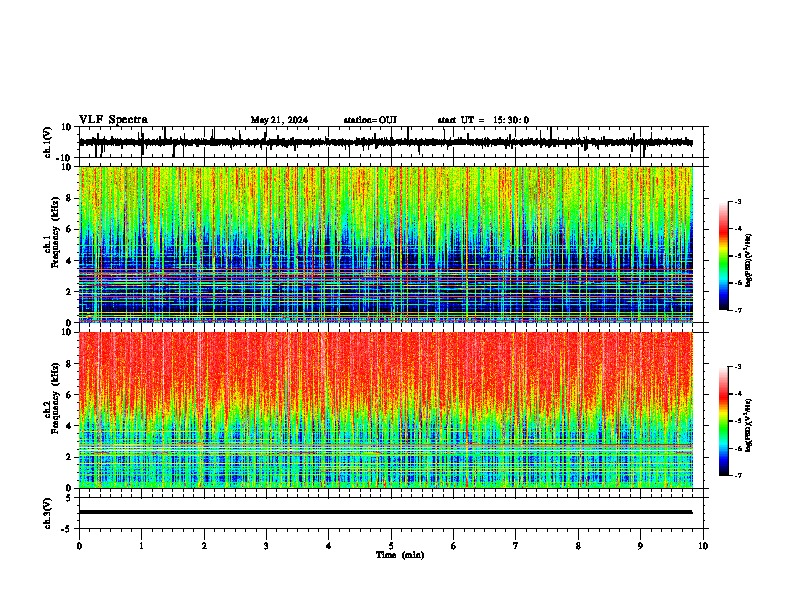Click the "10" tick label on the time axis
The image size is (792, 612).
click(x=703, y=546)
